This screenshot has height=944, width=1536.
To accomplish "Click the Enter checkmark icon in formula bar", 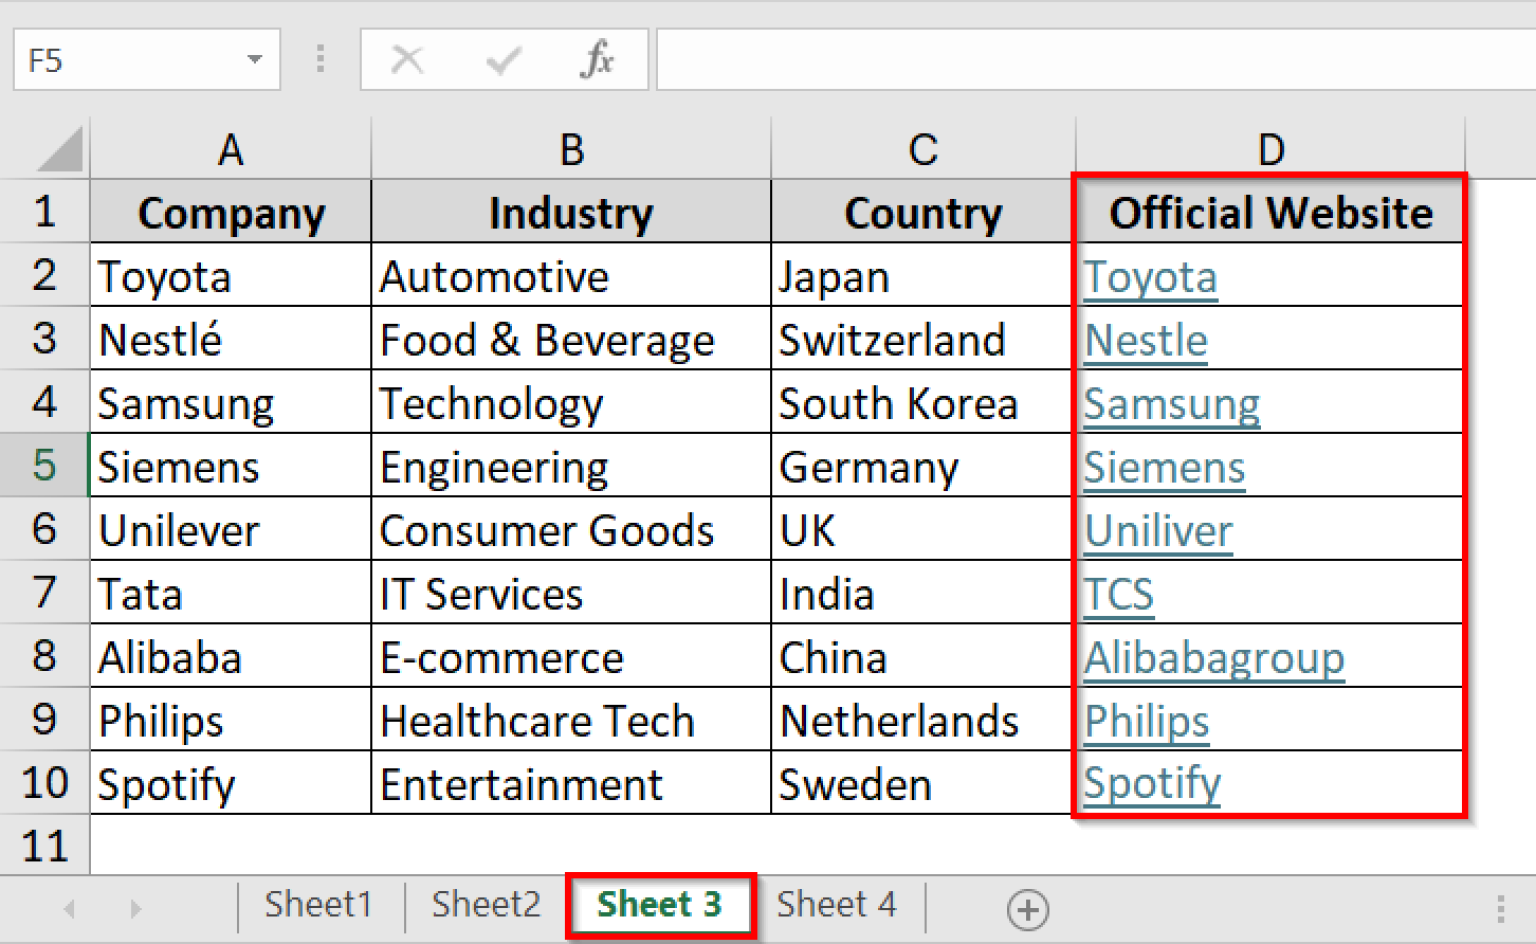I will point(503,59).
